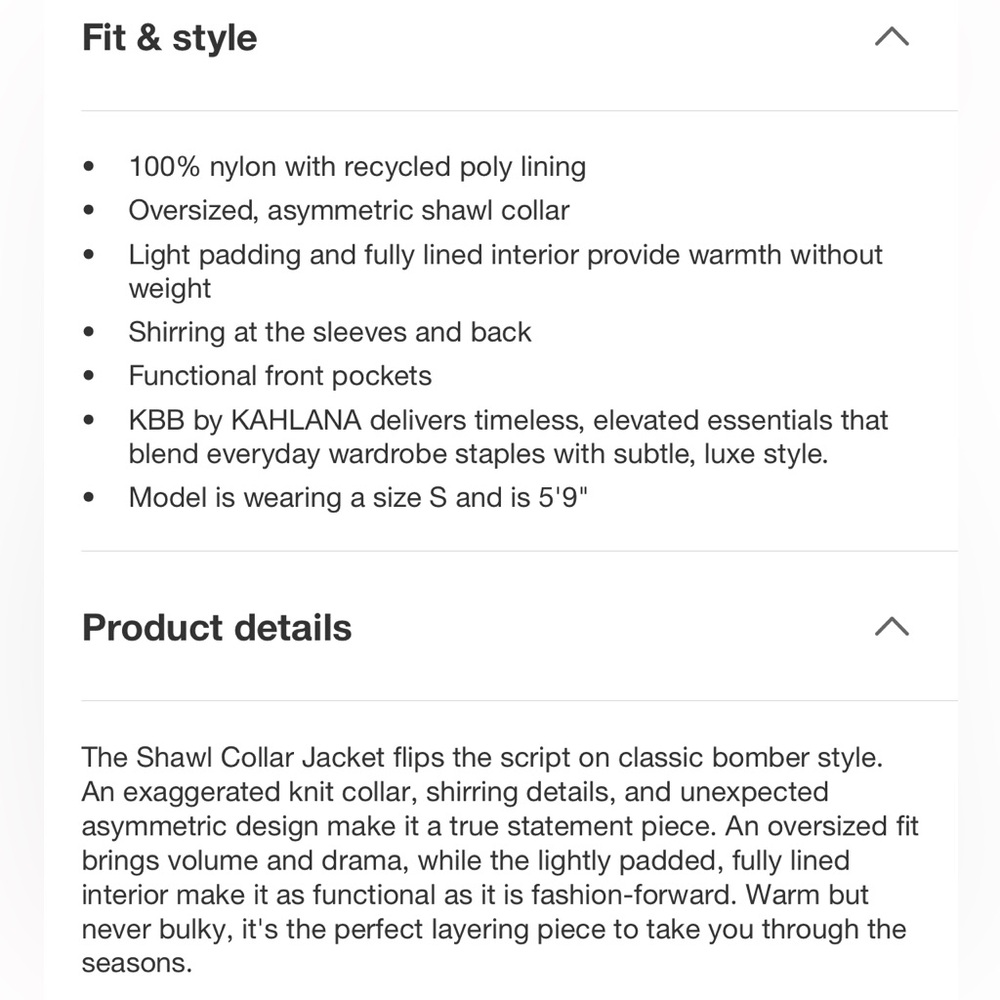Click the Light padding and fully lined text
Screen dimensions: 1000x1000
[x=505, y=271]
